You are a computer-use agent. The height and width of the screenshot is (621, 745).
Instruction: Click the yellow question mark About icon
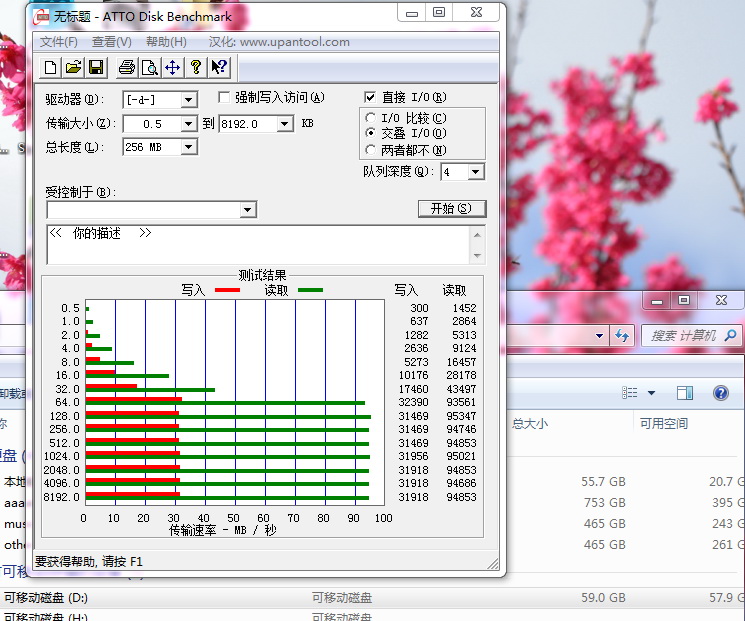click(x=195, y=67)
